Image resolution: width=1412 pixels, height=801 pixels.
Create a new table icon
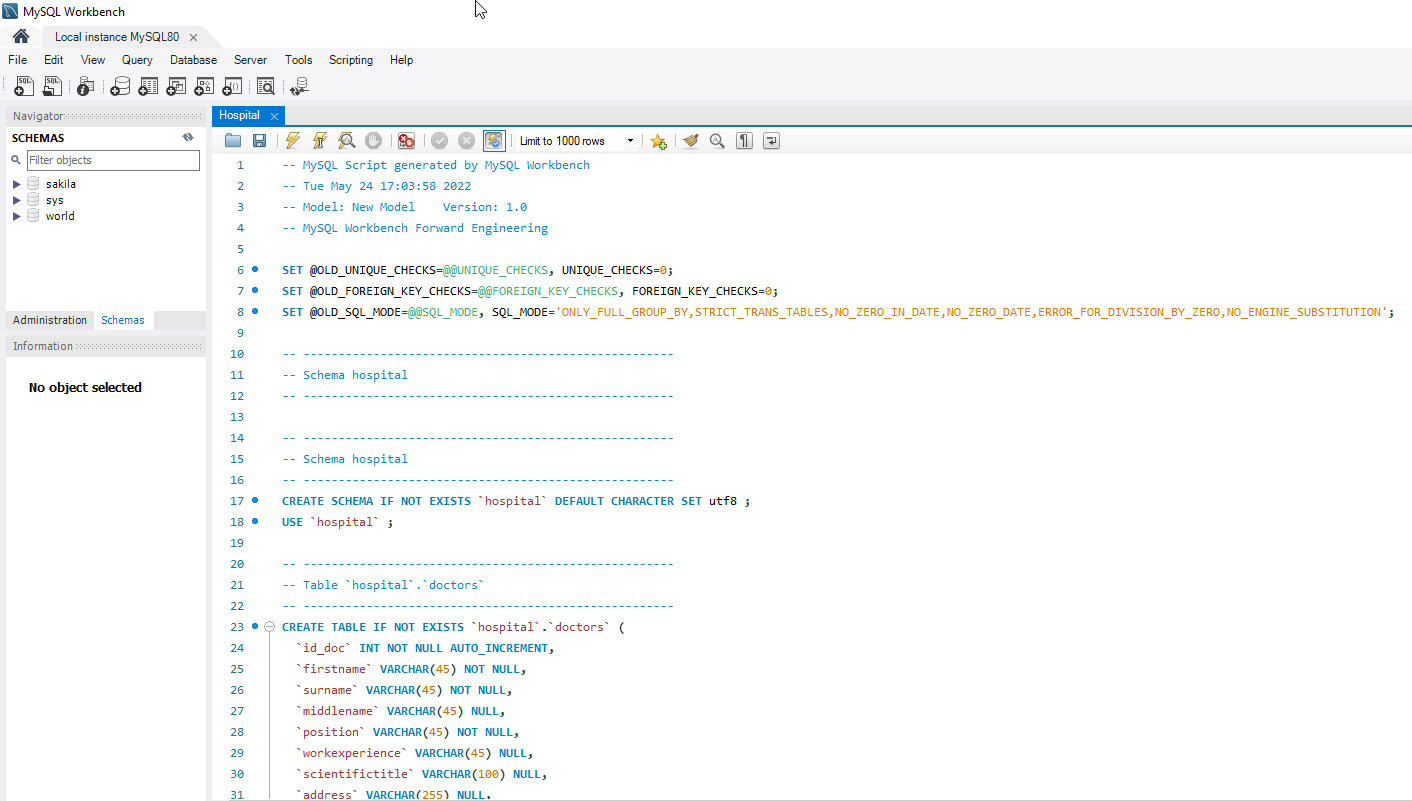coord(148,87)
